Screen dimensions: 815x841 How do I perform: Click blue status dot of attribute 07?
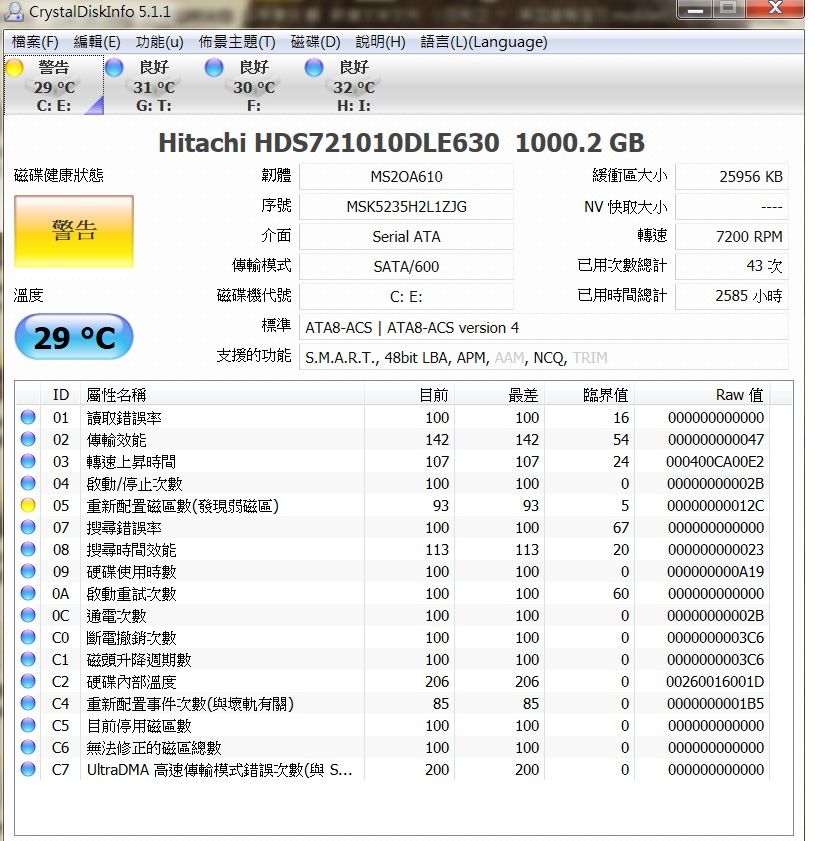pyautogui.click(x=28, y=527)
